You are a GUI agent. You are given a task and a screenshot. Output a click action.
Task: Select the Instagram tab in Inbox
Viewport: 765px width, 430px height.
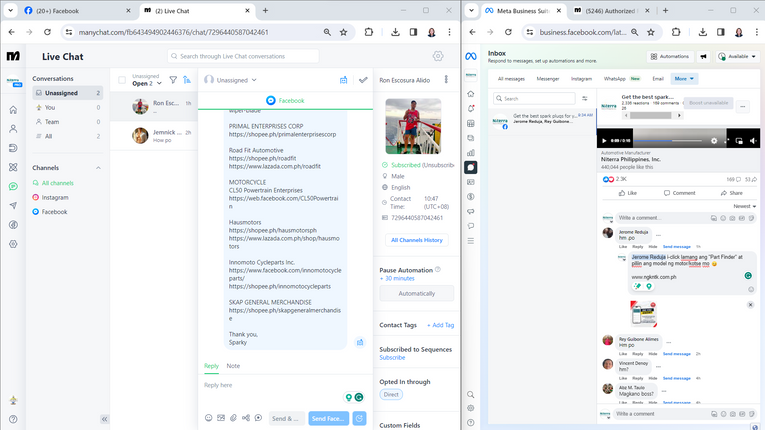581,79
